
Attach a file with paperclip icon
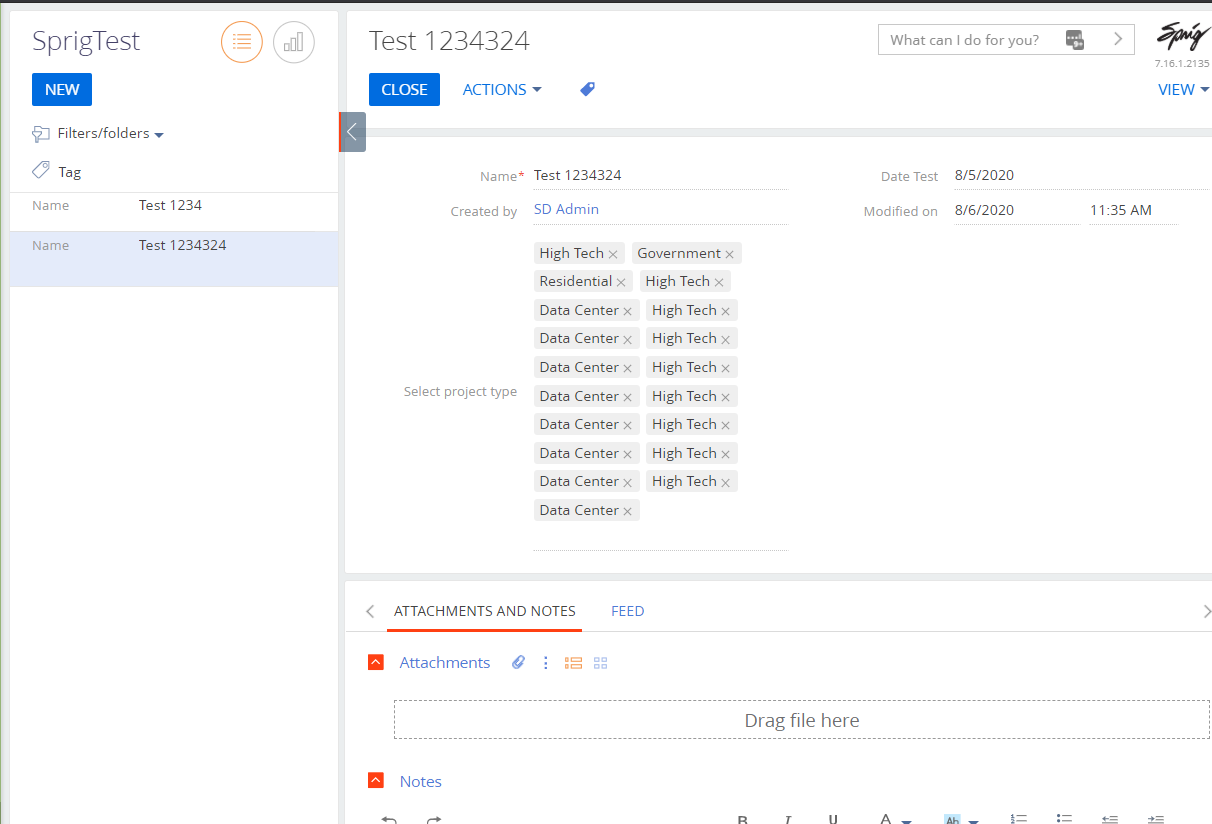[518, 662]
